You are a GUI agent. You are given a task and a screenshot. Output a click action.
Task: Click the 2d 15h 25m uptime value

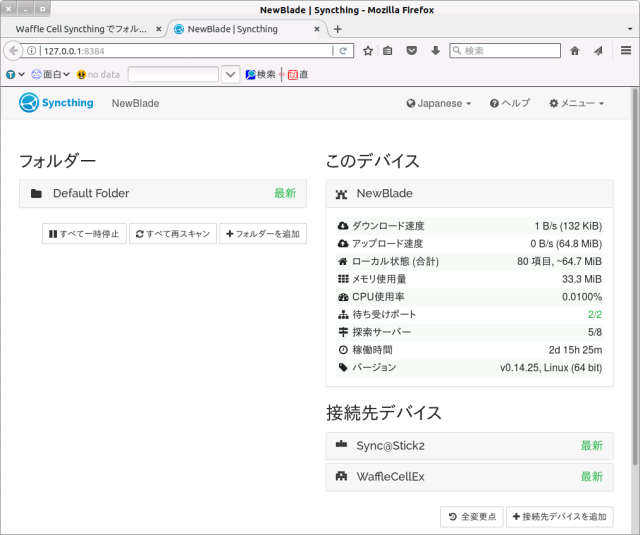point(575,350)
